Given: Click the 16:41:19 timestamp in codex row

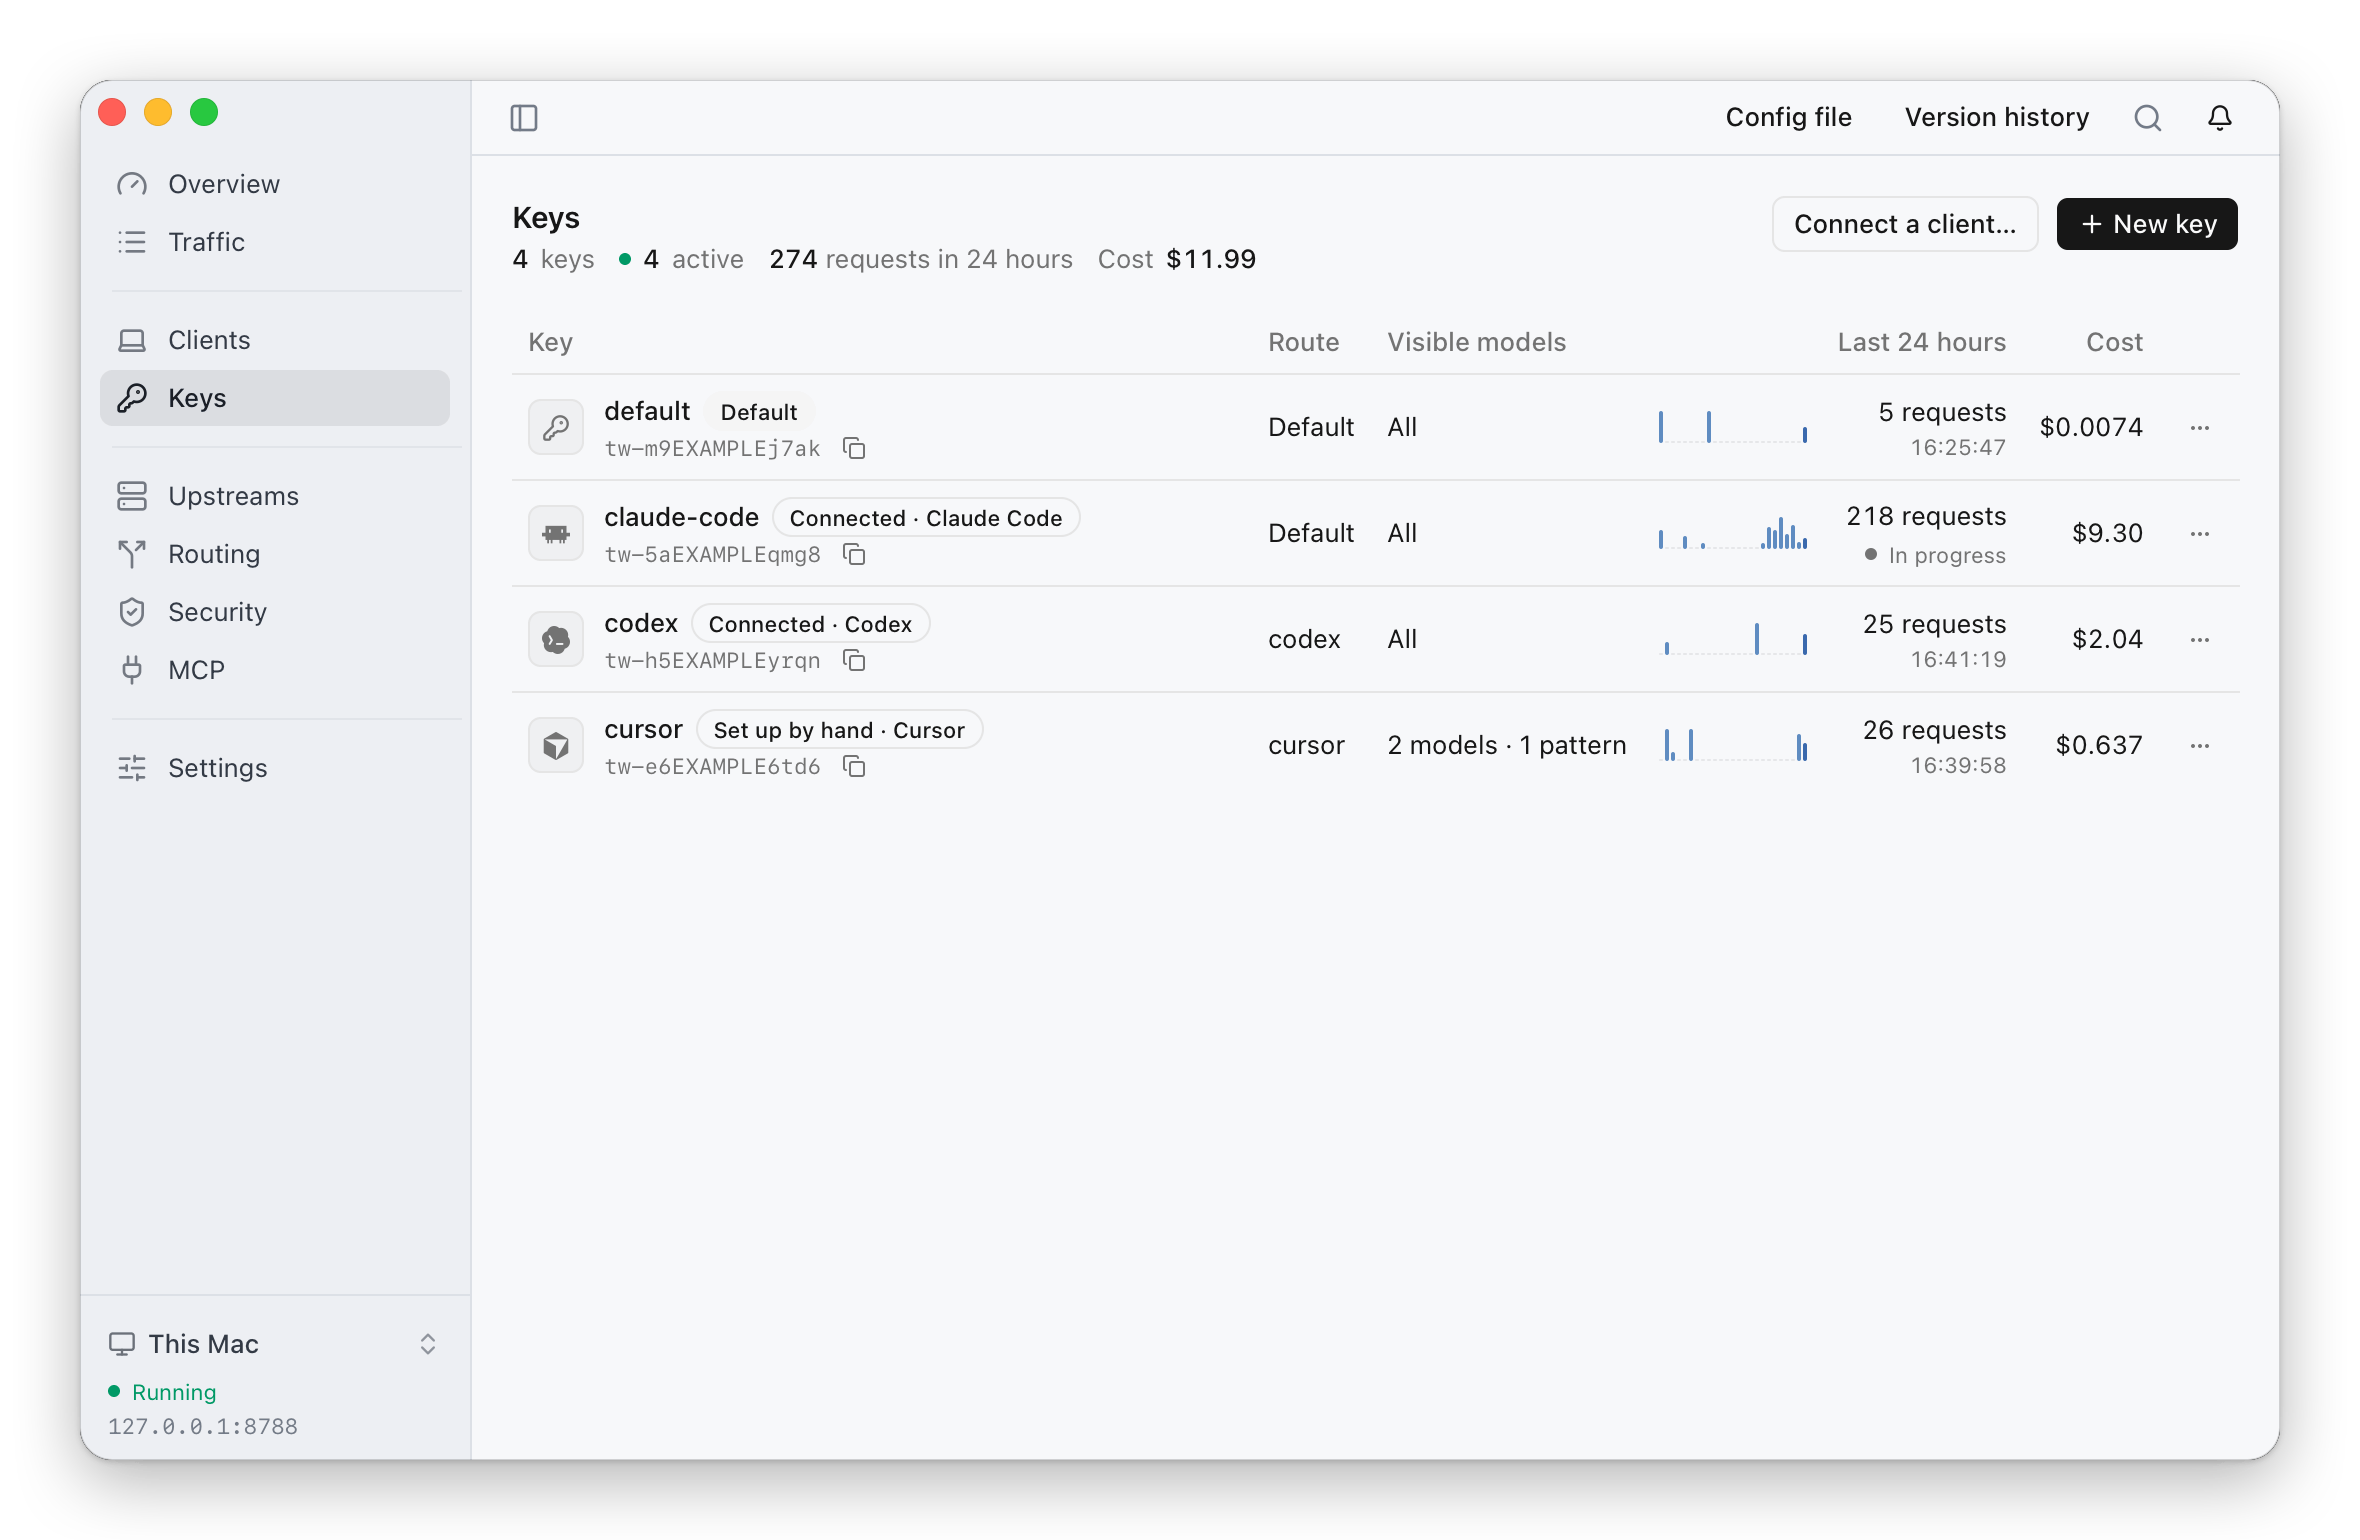Looking at the screenshot, I should [1958, 660].
